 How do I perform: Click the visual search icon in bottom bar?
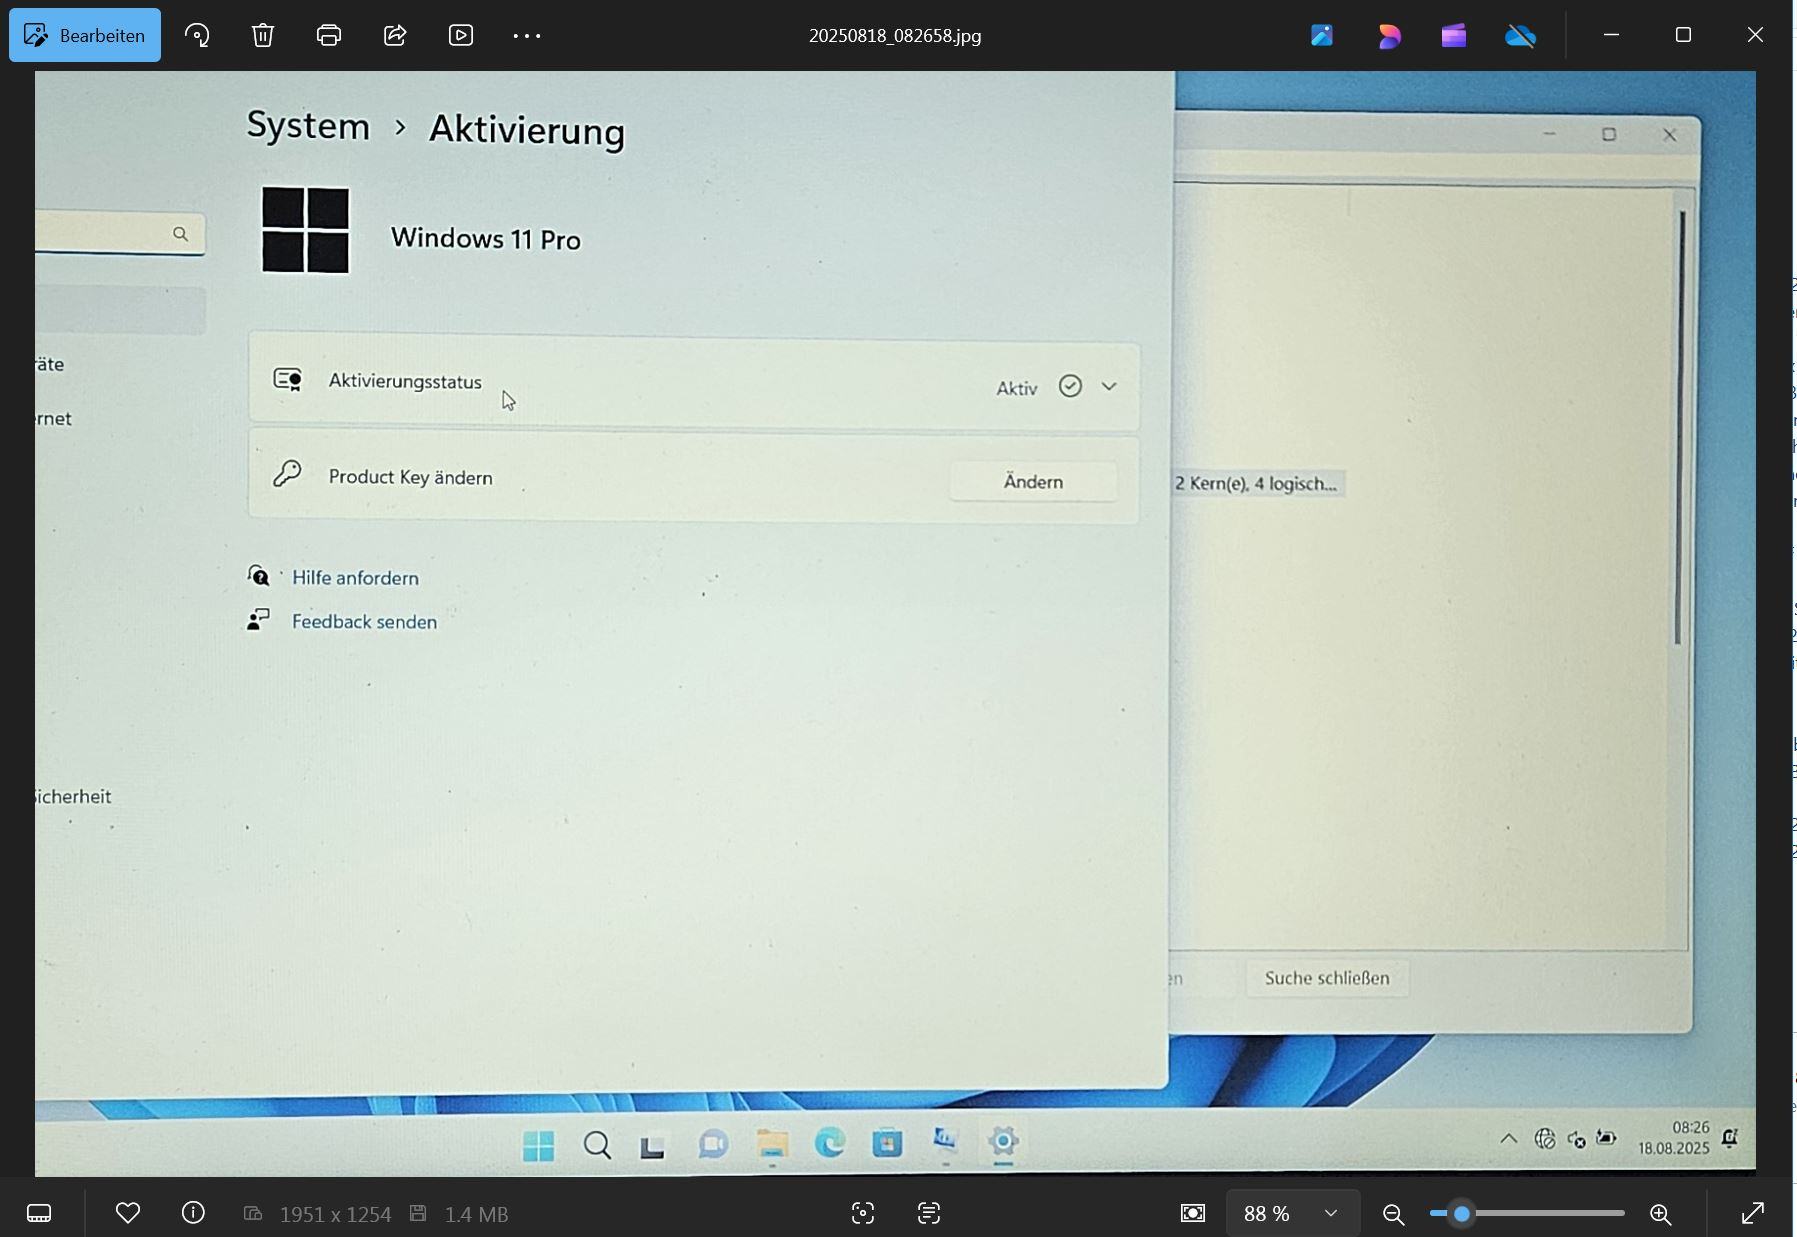[x=863, y=1213]
